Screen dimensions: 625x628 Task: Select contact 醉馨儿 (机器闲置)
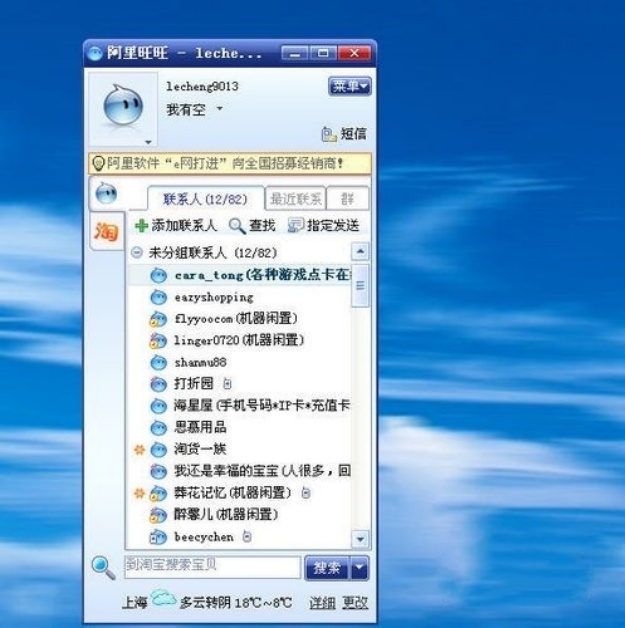(239, 515)
